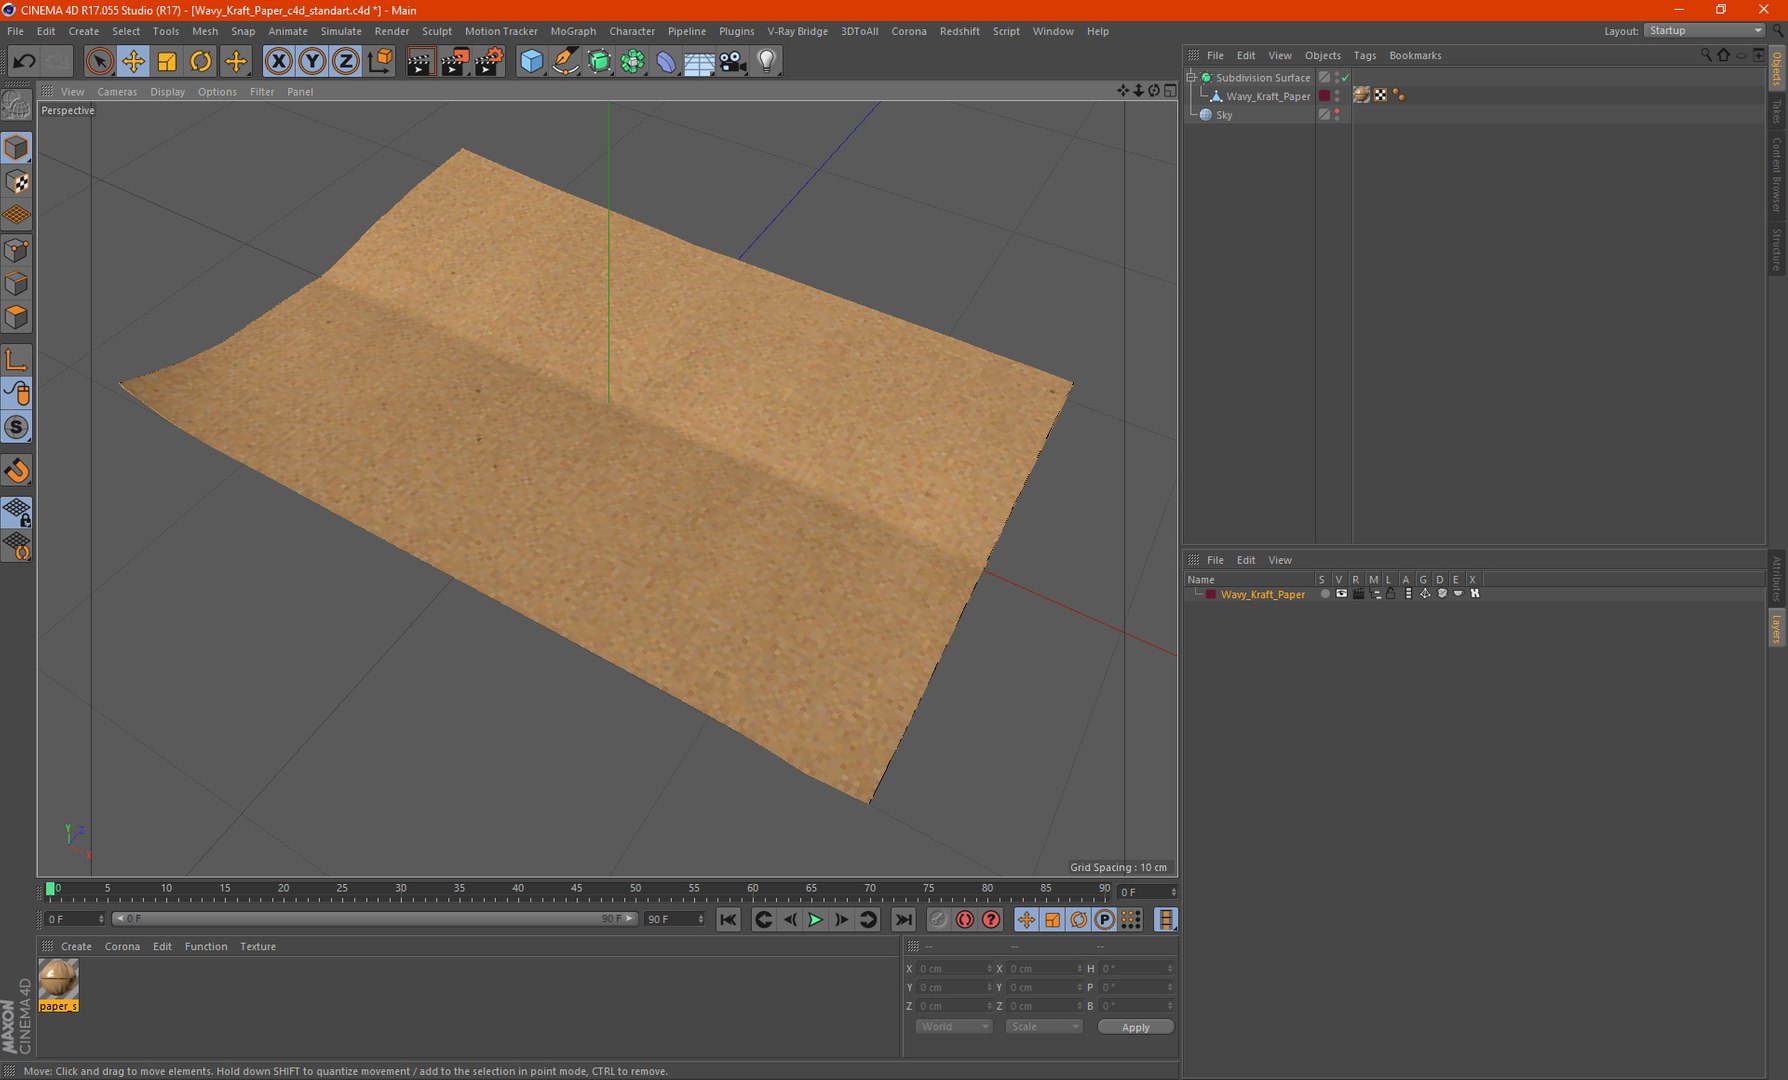The image size is (1788, 1080).
Task: Switch to the Layers side tab
Action: 1777,629
